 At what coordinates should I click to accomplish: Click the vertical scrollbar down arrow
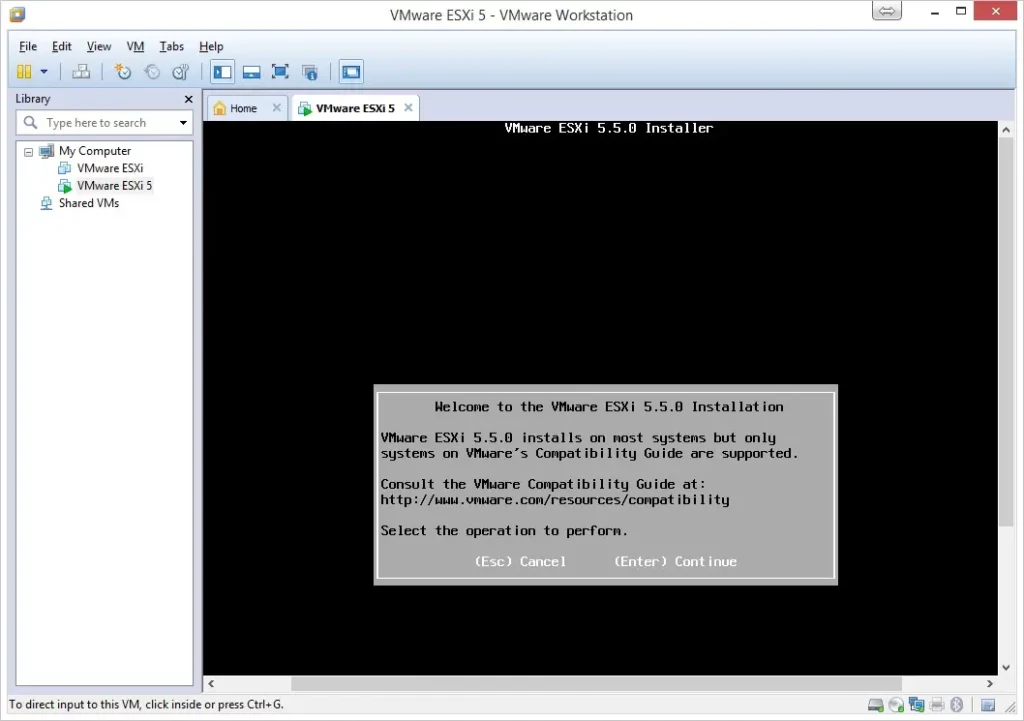(1006, 667)
